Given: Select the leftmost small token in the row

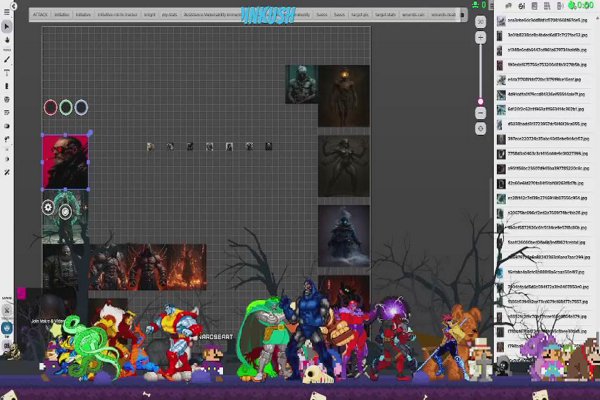Looking at the screenshot, I should coord(150,147).
